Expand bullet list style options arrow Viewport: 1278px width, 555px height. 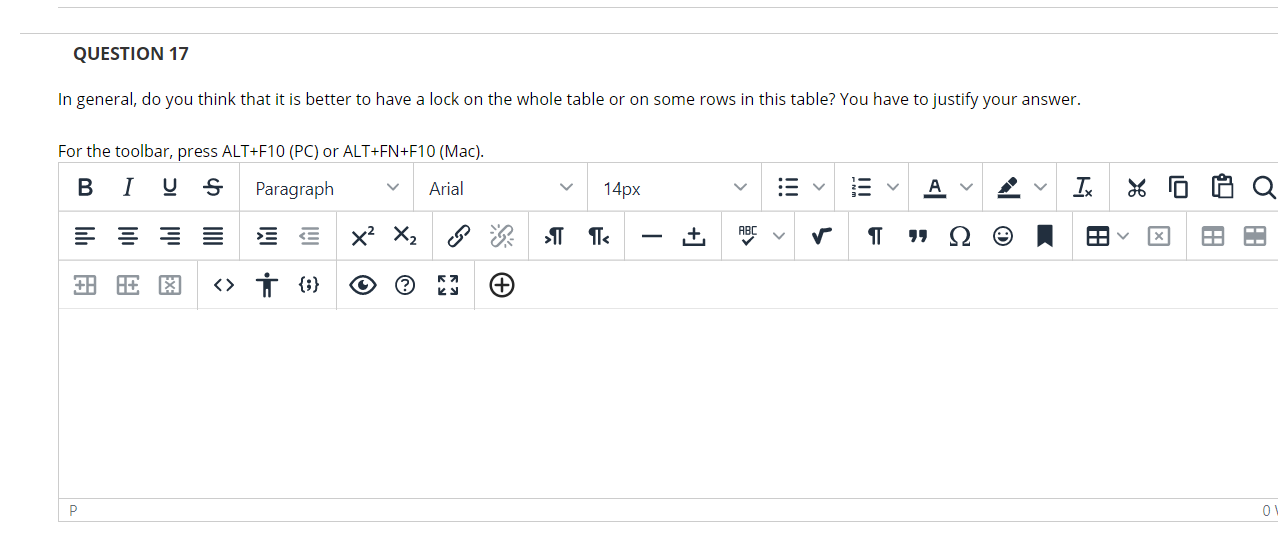pos(820,188)
